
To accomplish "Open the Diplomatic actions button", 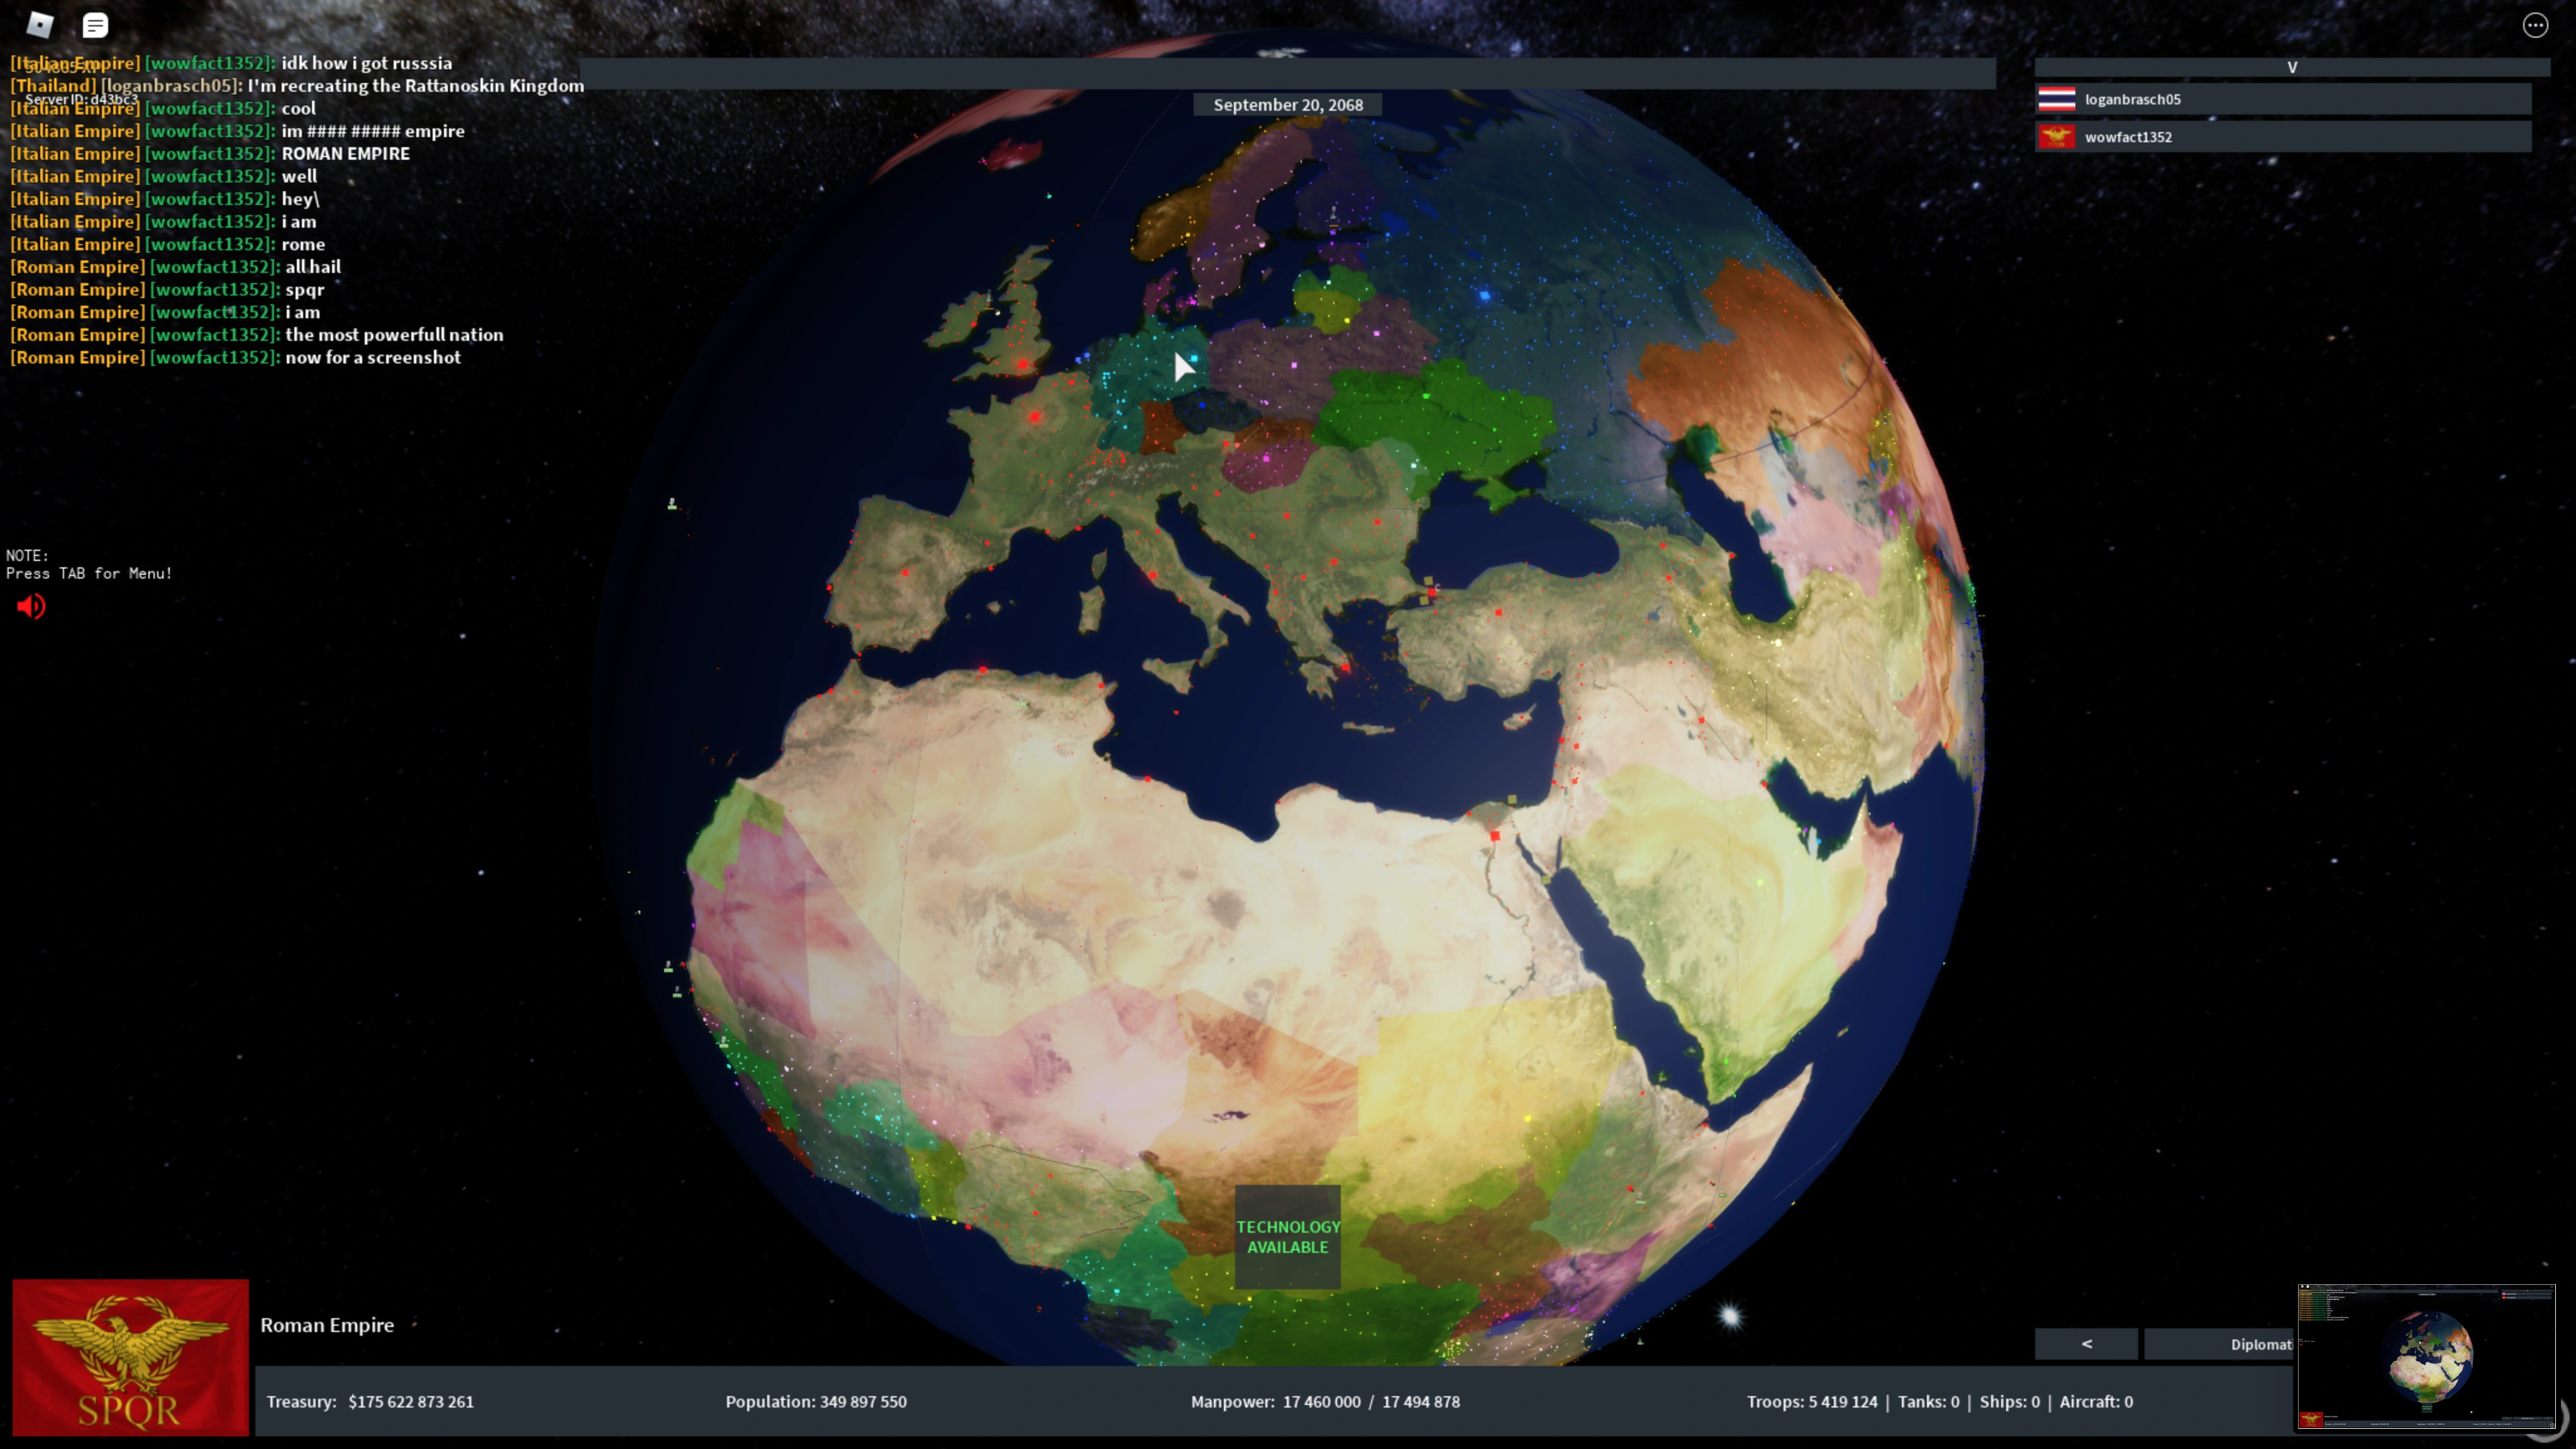I will [2220, 1344].
